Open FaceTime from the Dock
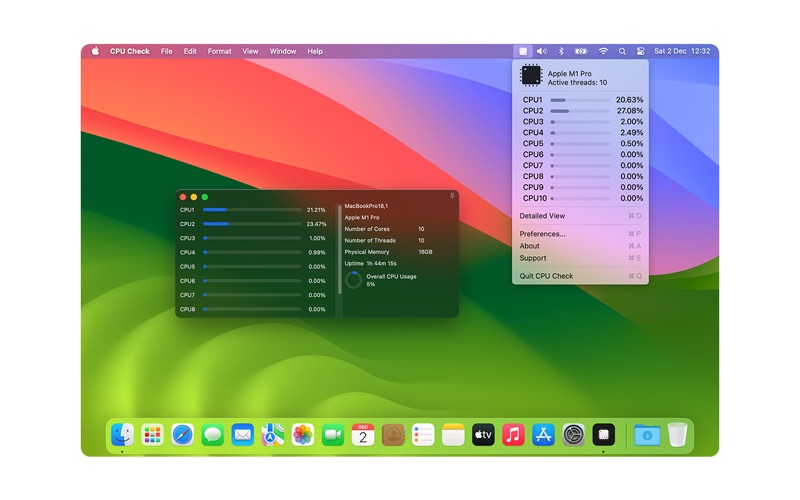 (333, 435)
